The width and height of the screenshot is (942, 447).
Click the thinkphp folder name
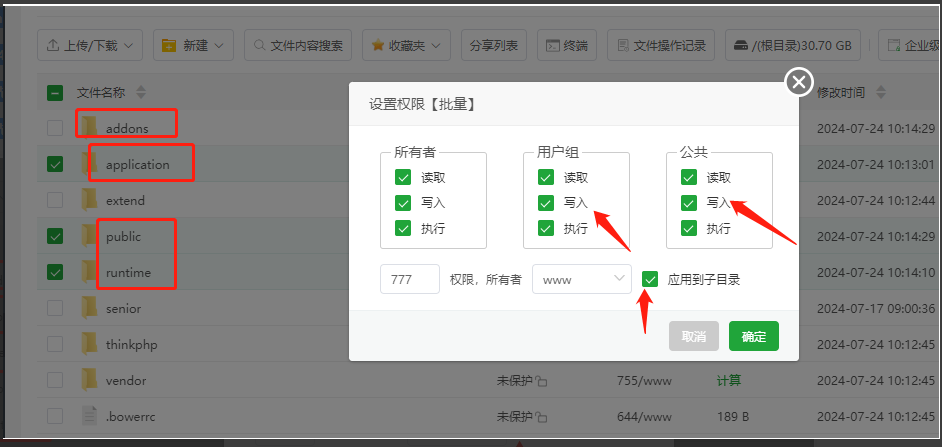tap(132, 344)
